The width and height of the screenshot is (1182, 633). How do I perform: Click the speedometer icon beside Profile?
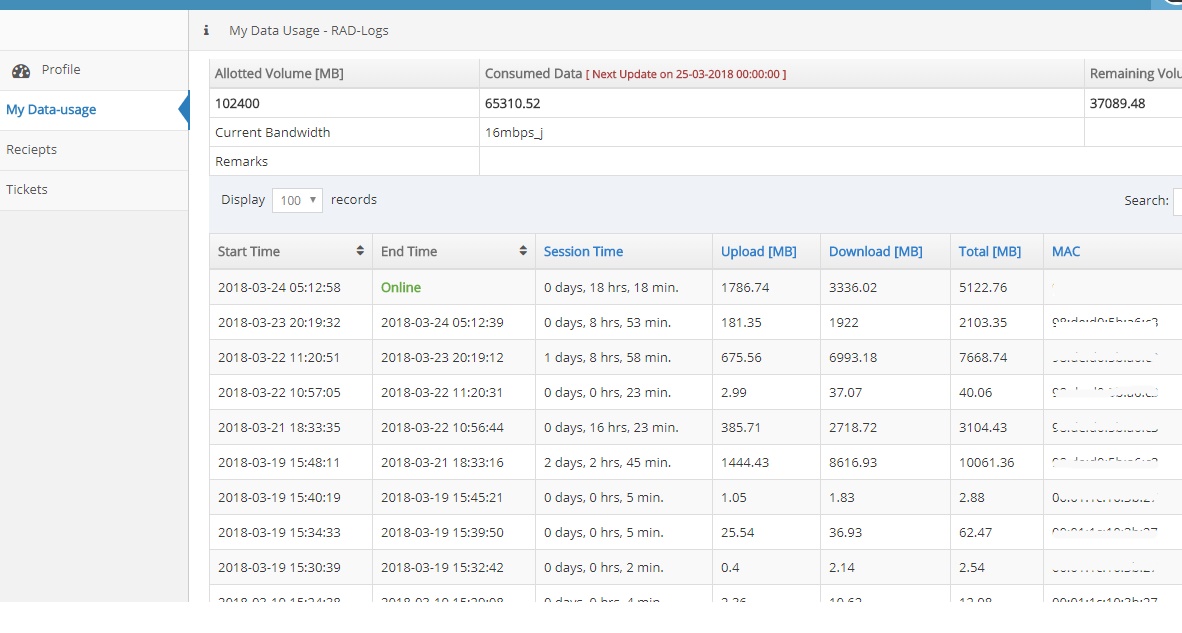pyautogui.click(x=22, y=70)
